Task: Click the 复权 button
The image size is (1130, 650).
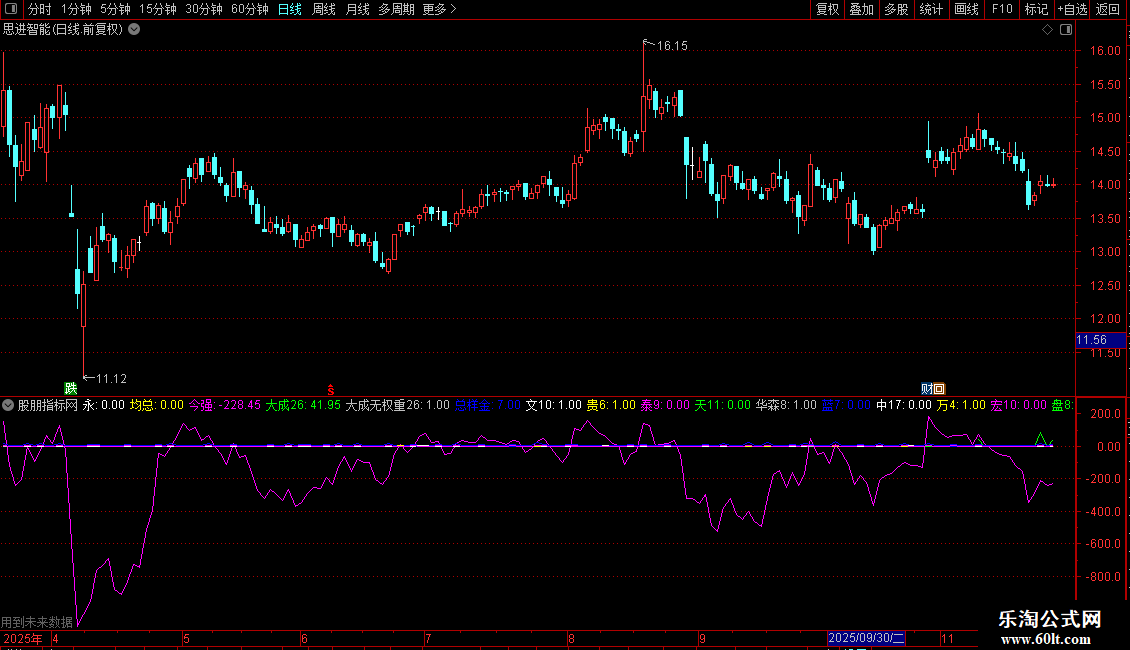Action: click(827, 9)
